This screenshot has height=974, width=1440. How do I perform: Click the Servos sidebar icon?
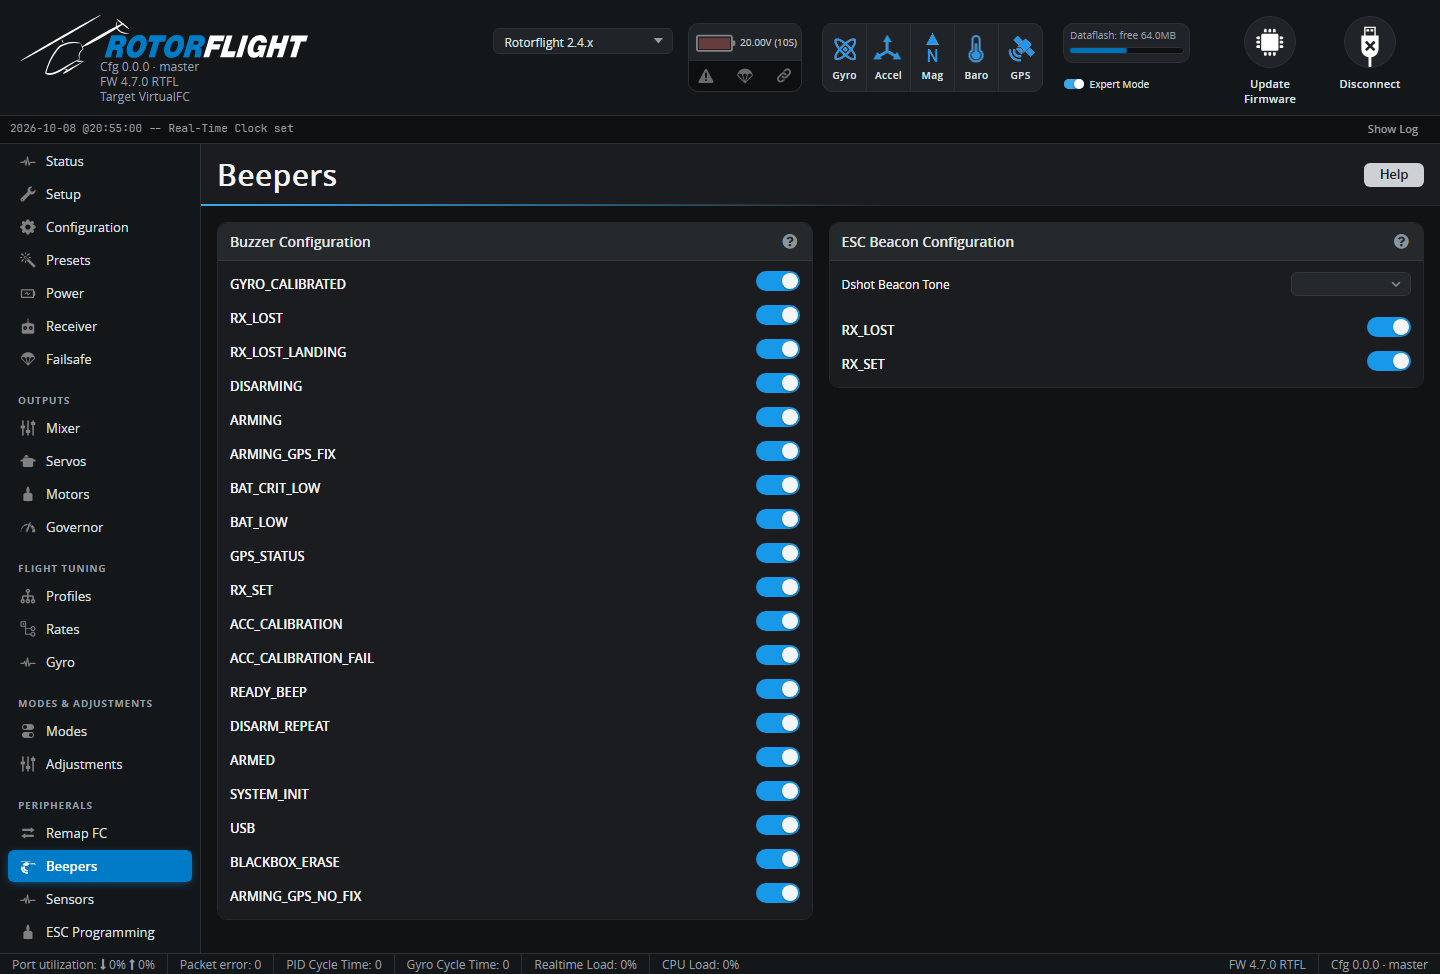tap(28, 461)
